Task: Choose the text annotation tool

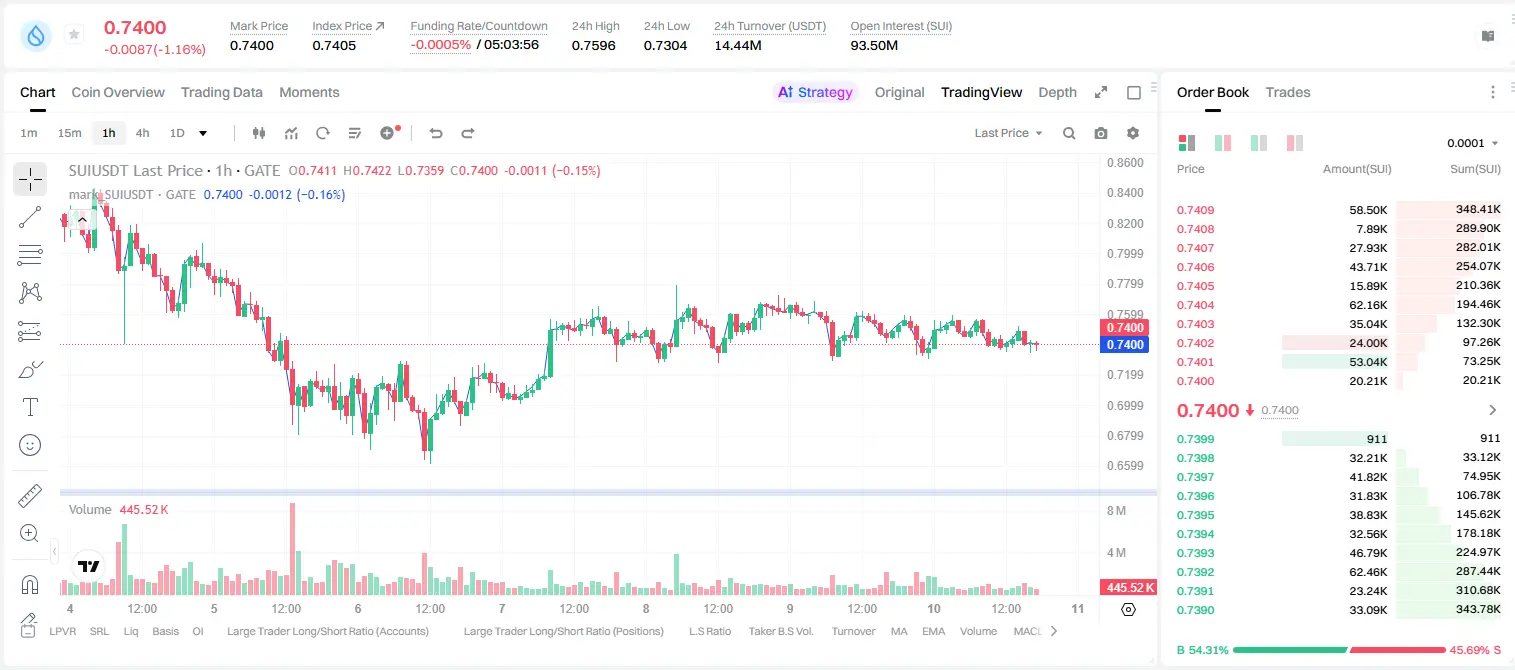Action: [x=30, y=407]
